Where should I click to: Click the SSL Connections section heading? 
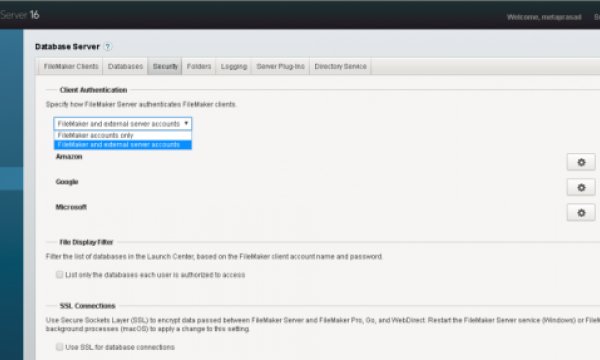pyautogui.click(x=87, y=306)
